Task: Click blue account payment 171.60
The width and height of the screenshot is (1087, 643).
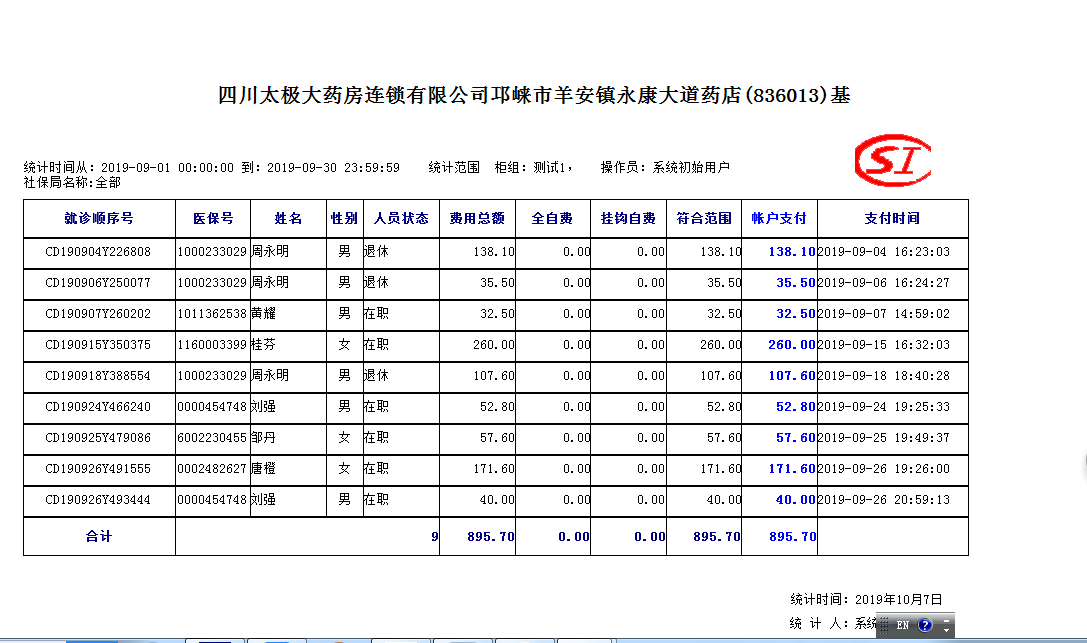Action: (x=792, y=469)
